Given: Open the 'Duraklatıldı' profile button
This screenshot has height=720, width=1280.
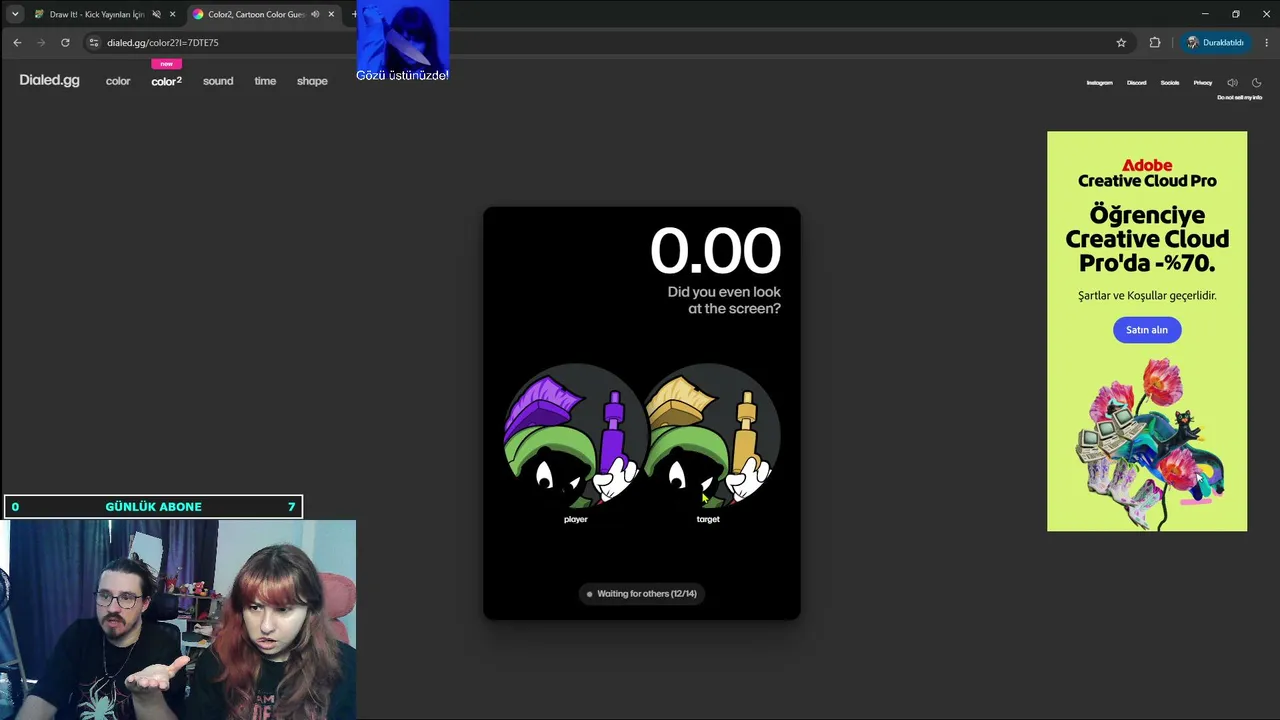Looking at the screenshot, I should tap(1215, 42).
